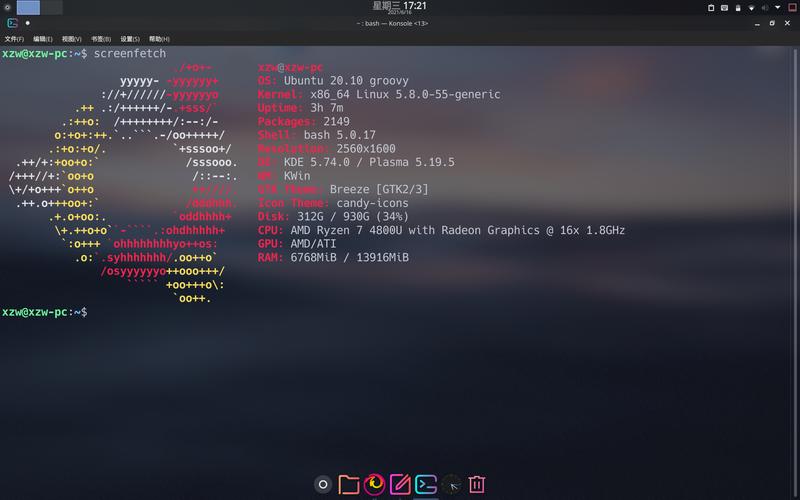The height and width of the screenshot is (500, 800).
Task: Open the 设置(S) menu
Action: [130, 39]
